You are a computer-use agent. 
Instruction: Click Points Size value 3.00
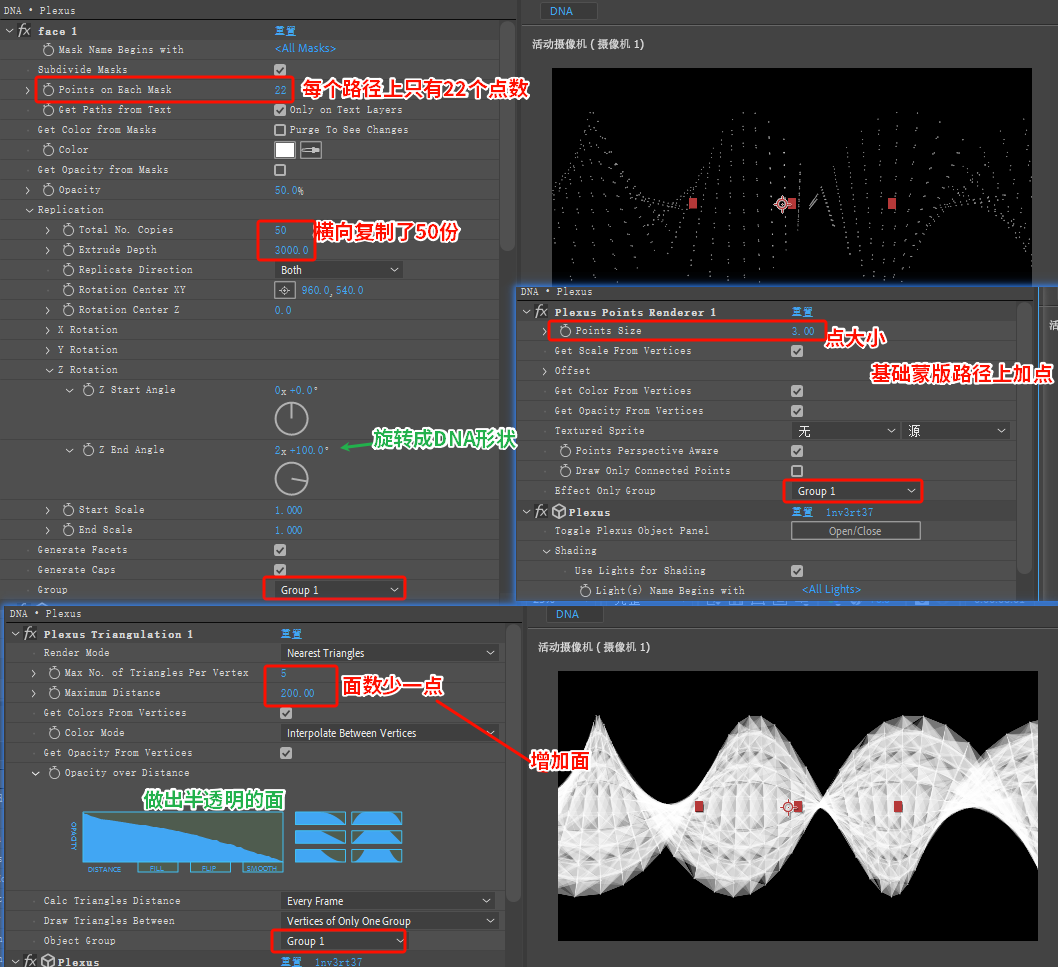coord(803,331)
